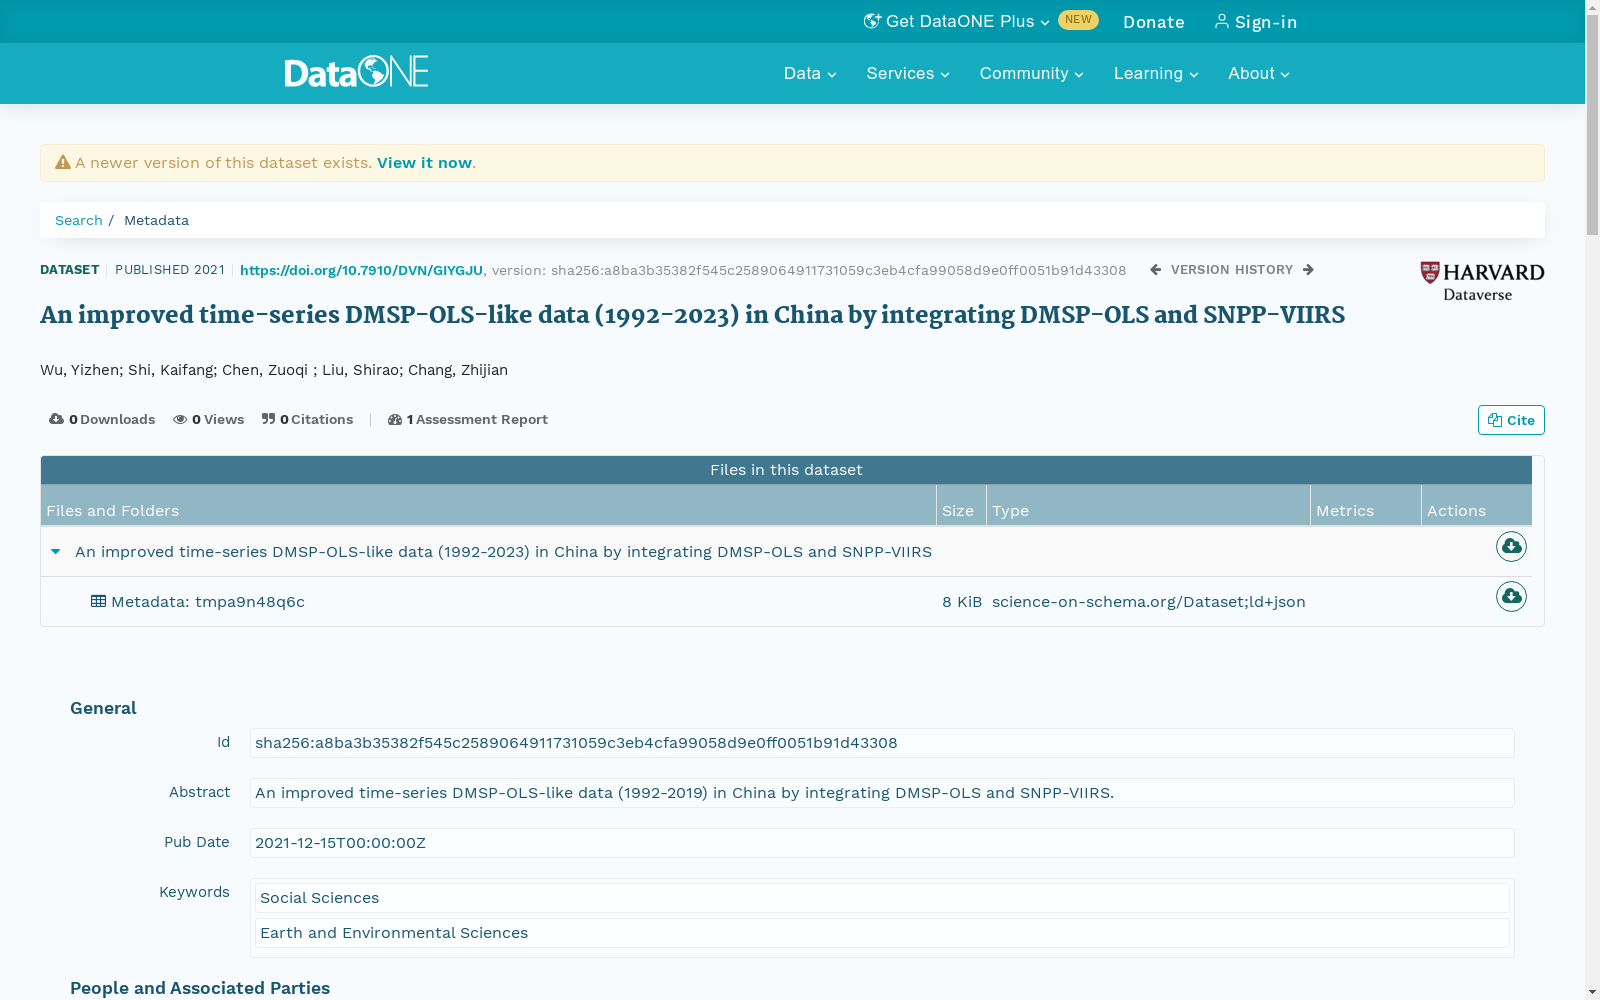Click Metadata: tmpa9n48q6c file name
1600x1000 pixels.
pos(208,601)
